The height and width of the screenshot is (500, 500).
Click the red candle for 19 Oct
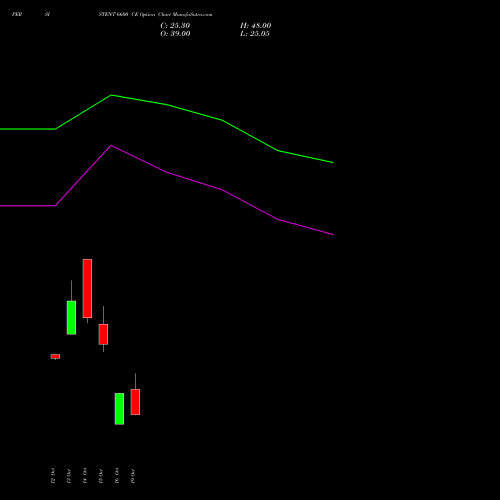coord(135,402)
